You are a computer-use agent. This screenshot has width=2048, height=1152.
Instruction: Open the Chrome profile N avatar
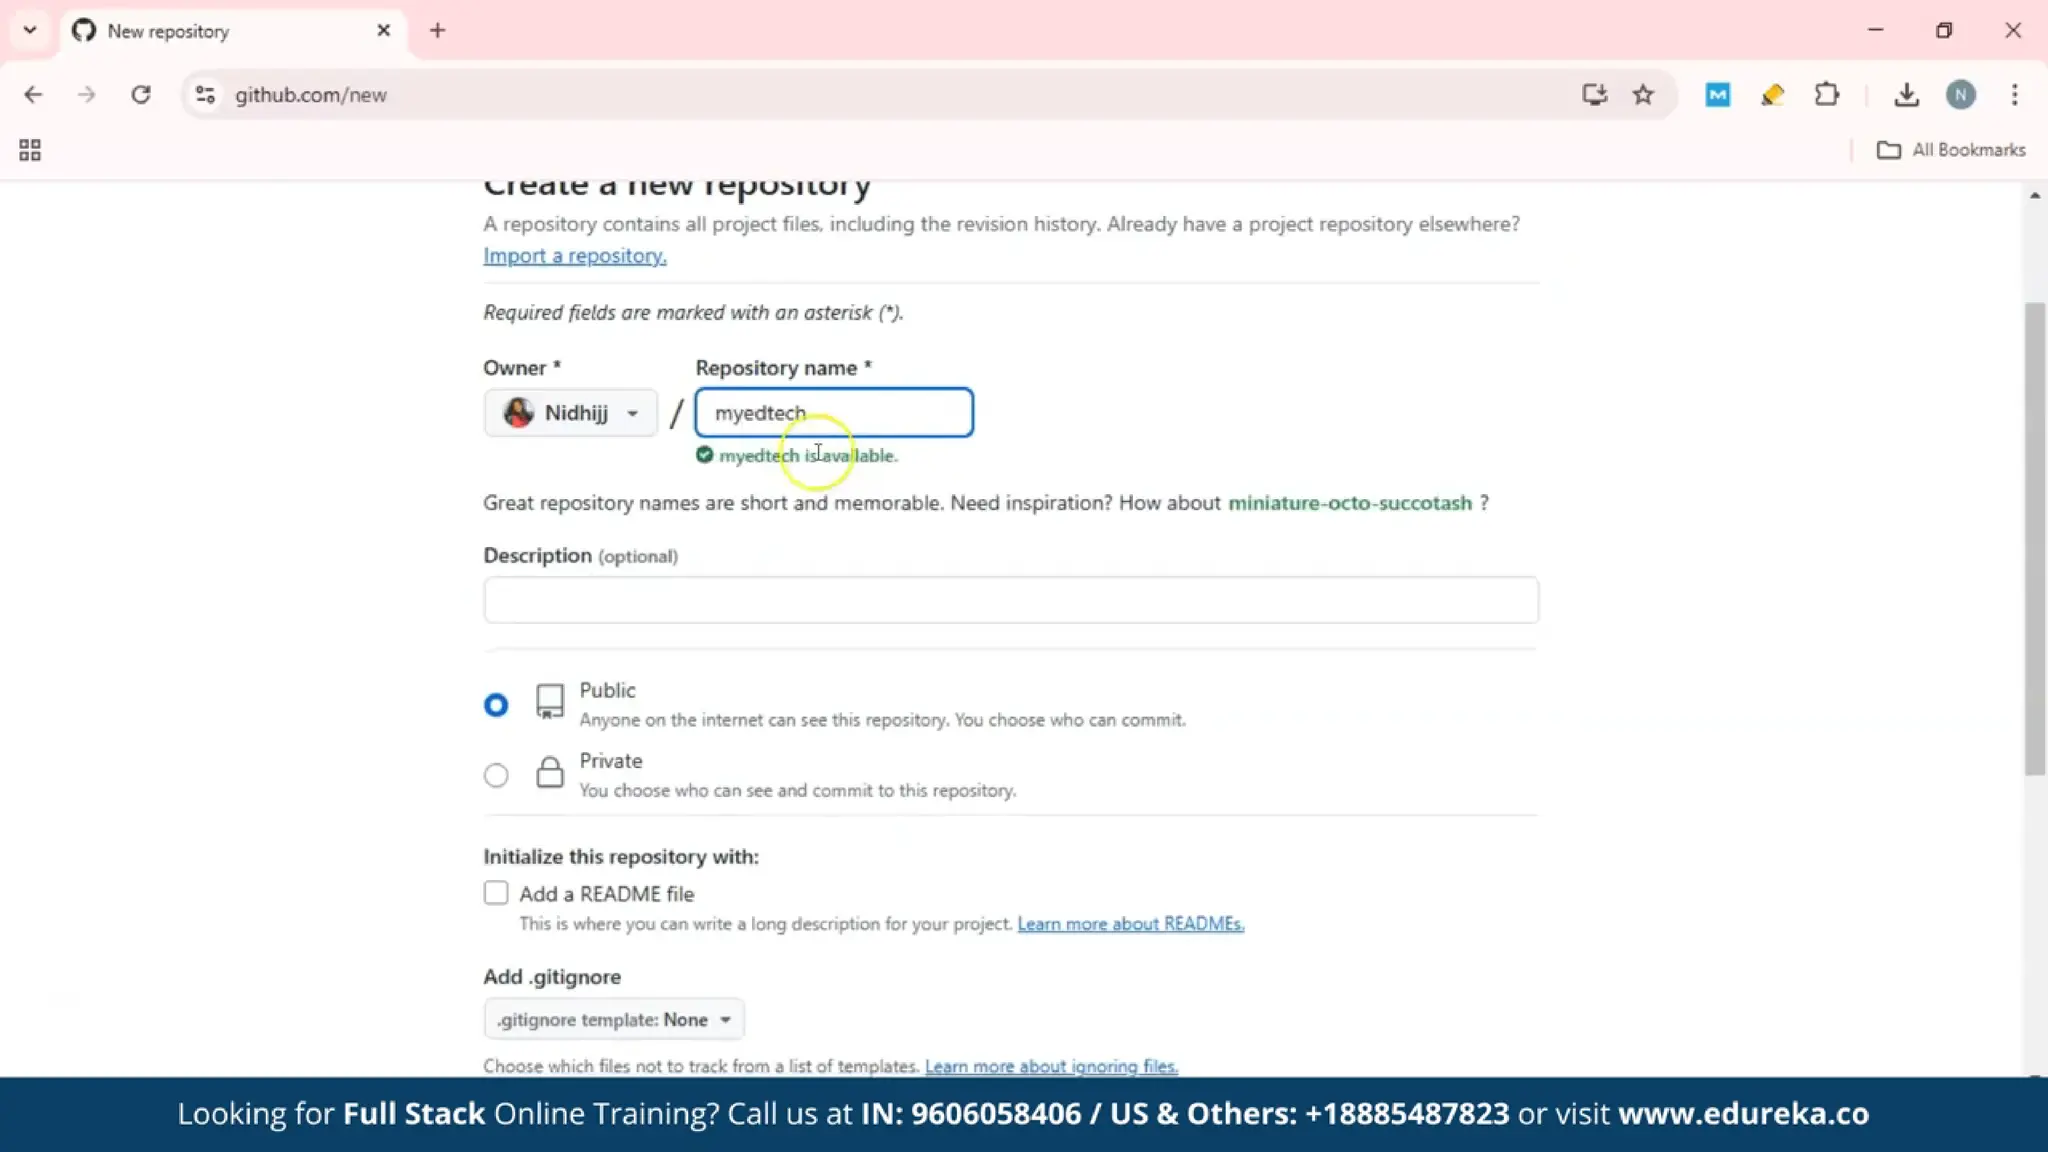[x=1960, y=95]
